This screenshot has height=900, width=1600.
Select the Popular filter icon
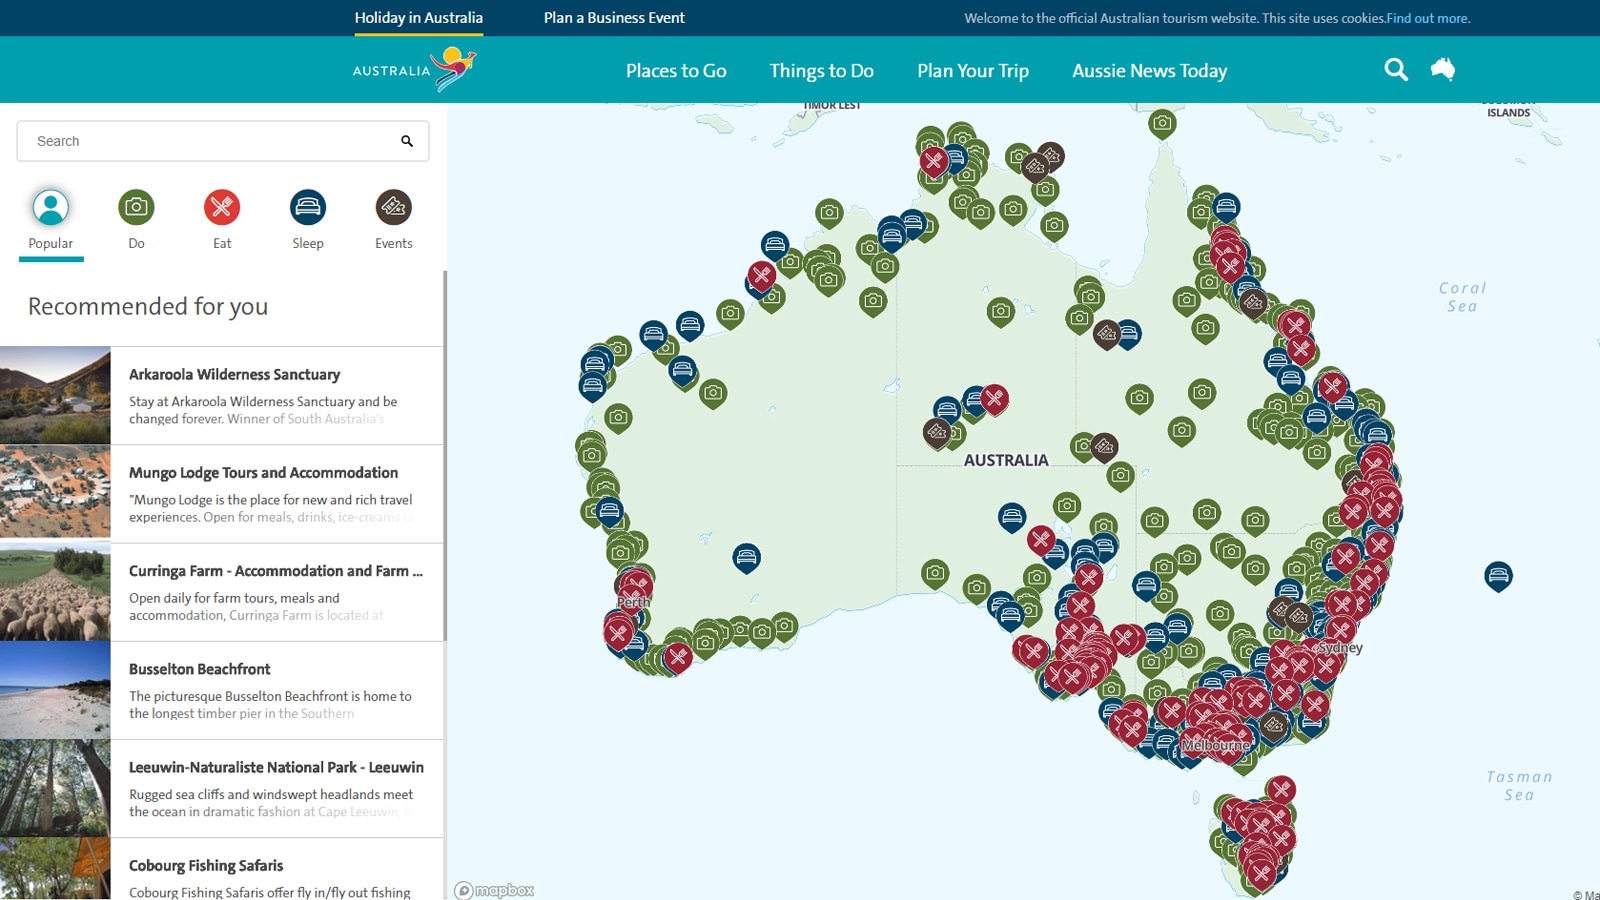coord(51,208)
